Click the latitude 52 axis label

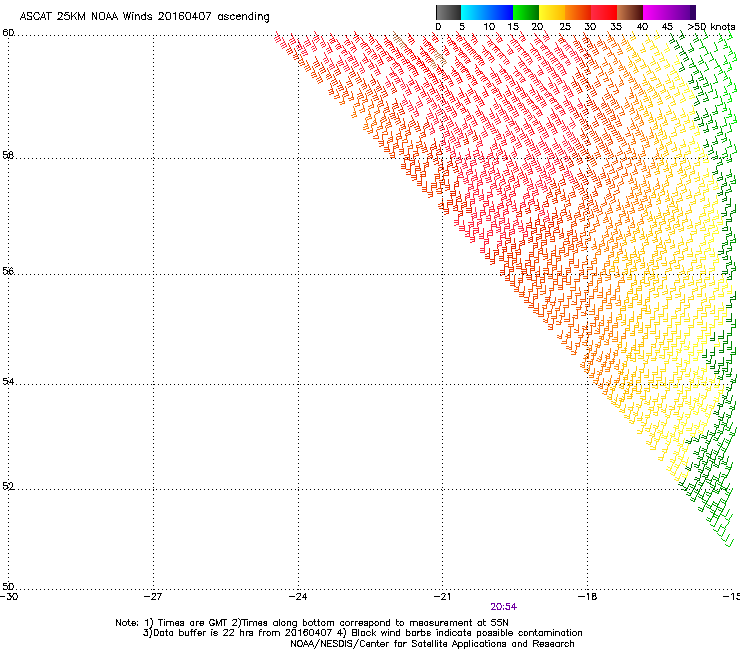pyautogui.click(x=8, y=486)
